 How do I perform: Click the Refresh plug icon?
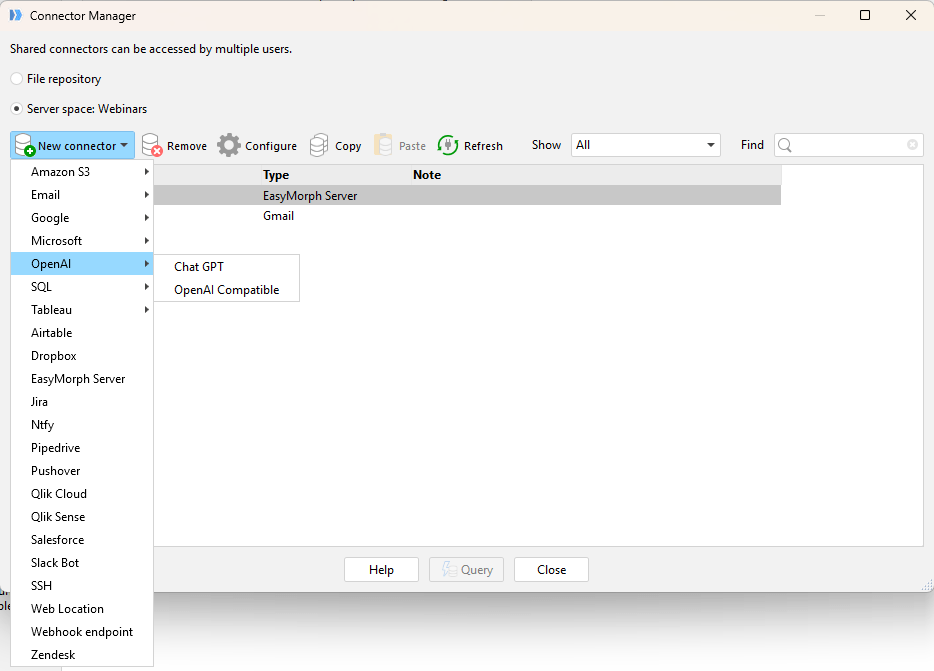[447, 145]
